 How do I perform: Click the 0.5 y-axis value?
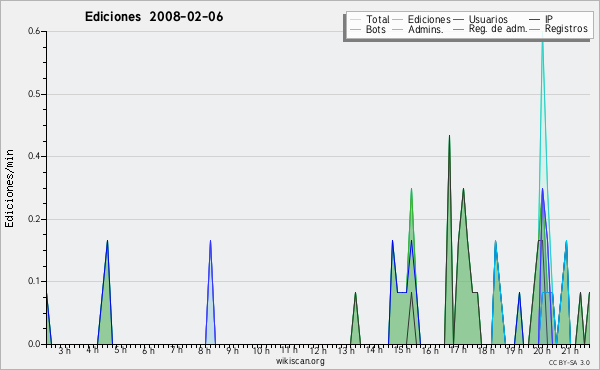coord(34,94)
